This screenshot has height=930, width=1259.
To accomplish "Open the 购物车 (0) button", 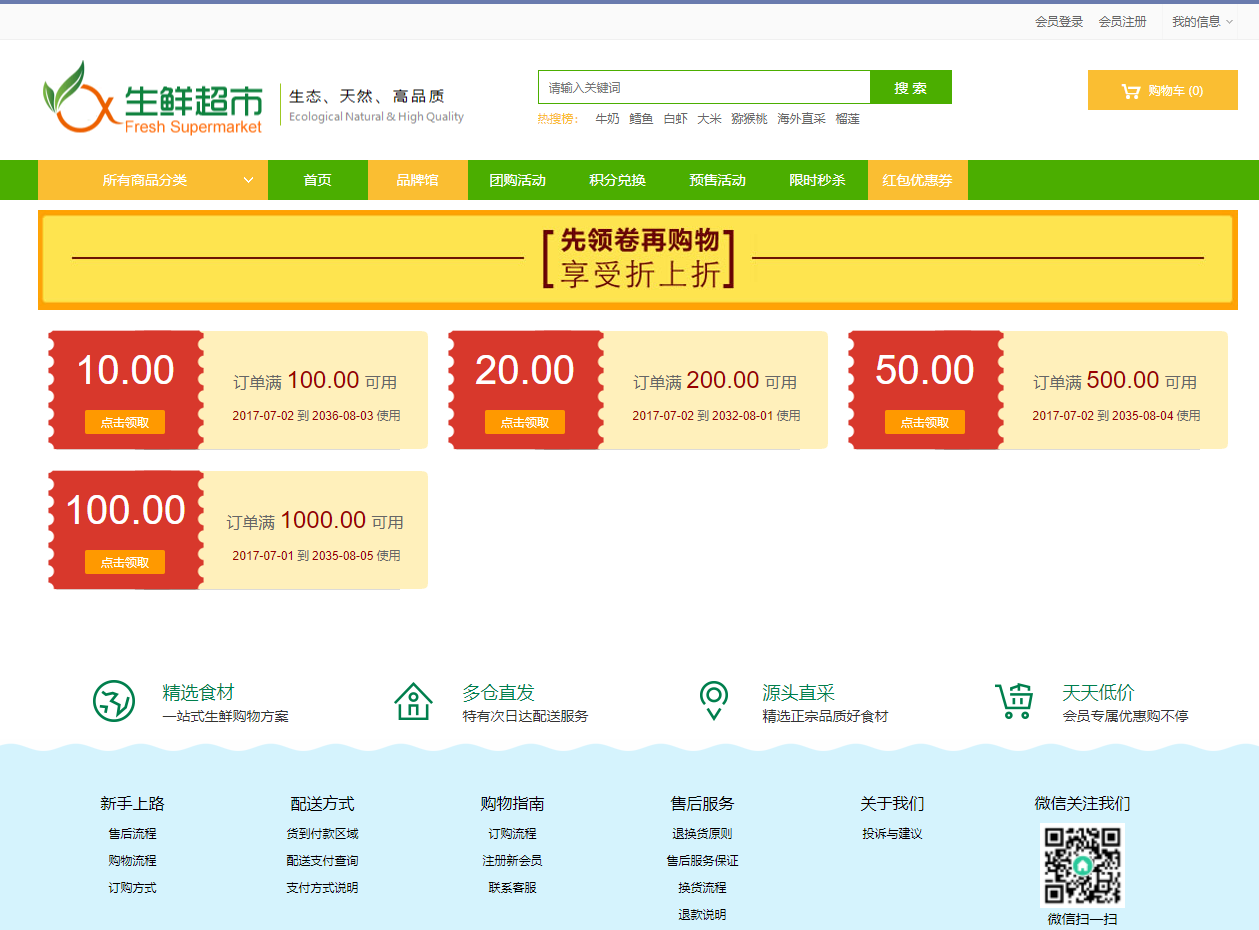I will tap(1163, 90).
